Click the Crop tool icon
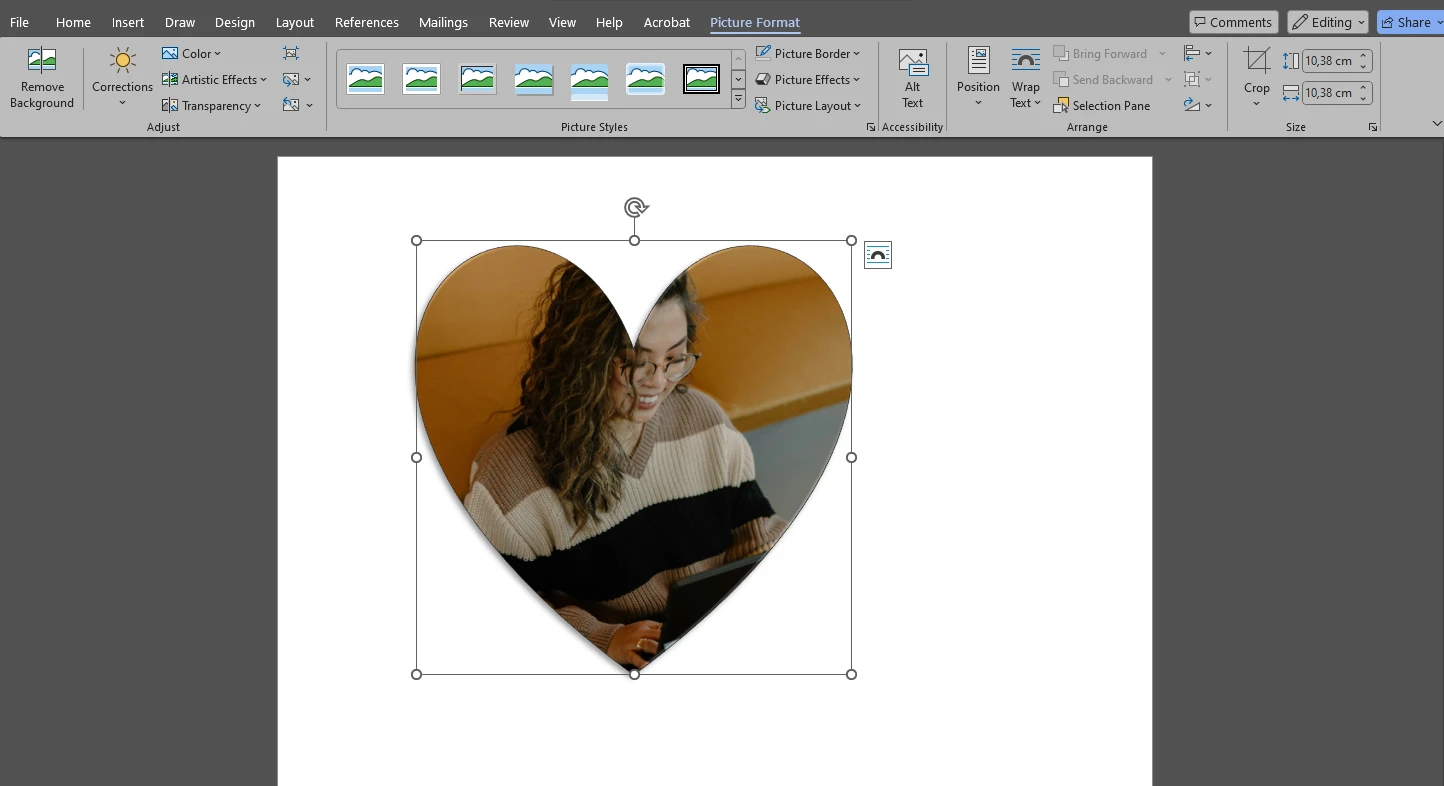Viewport: 1444px width, 786px height. click(x=1257, y=61)
